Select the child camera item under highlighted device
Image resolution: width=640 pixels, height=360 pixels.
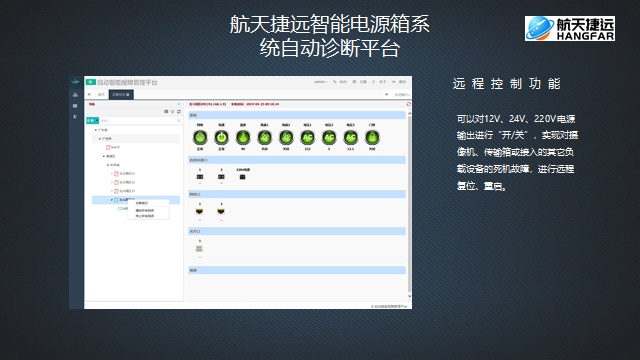122,209
